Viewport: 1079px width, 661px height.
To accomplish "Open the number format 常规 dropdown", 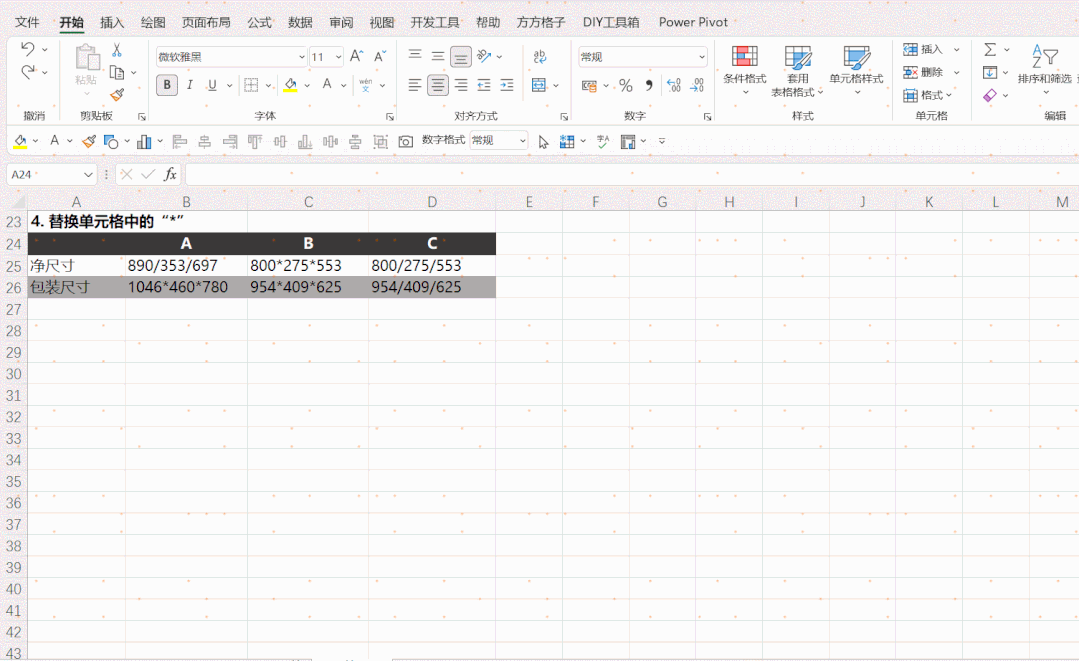I will [643, 56].
